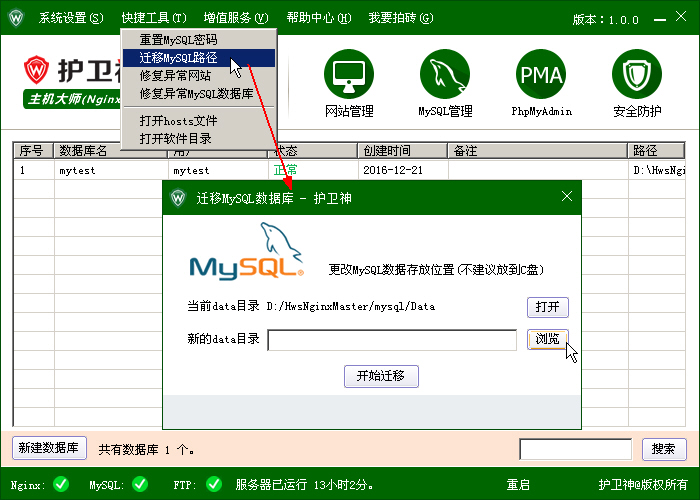
Task: Open the MySQL管理 dolphin icon
Action: 445,74
